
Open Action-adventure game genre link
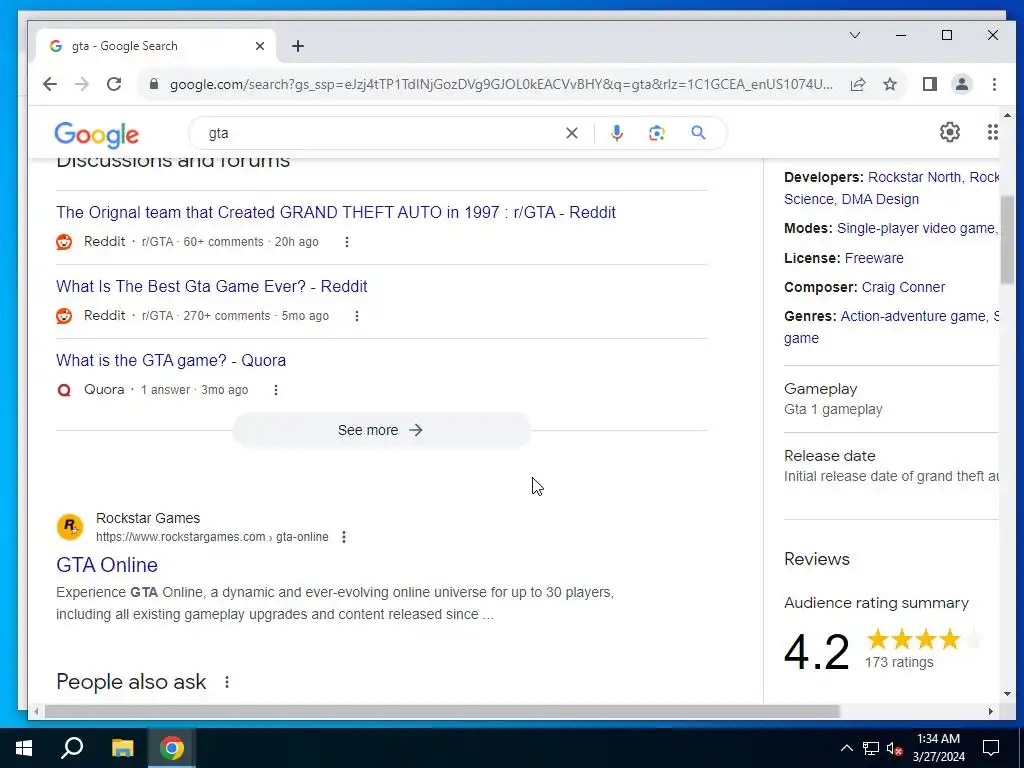(913, 317)
